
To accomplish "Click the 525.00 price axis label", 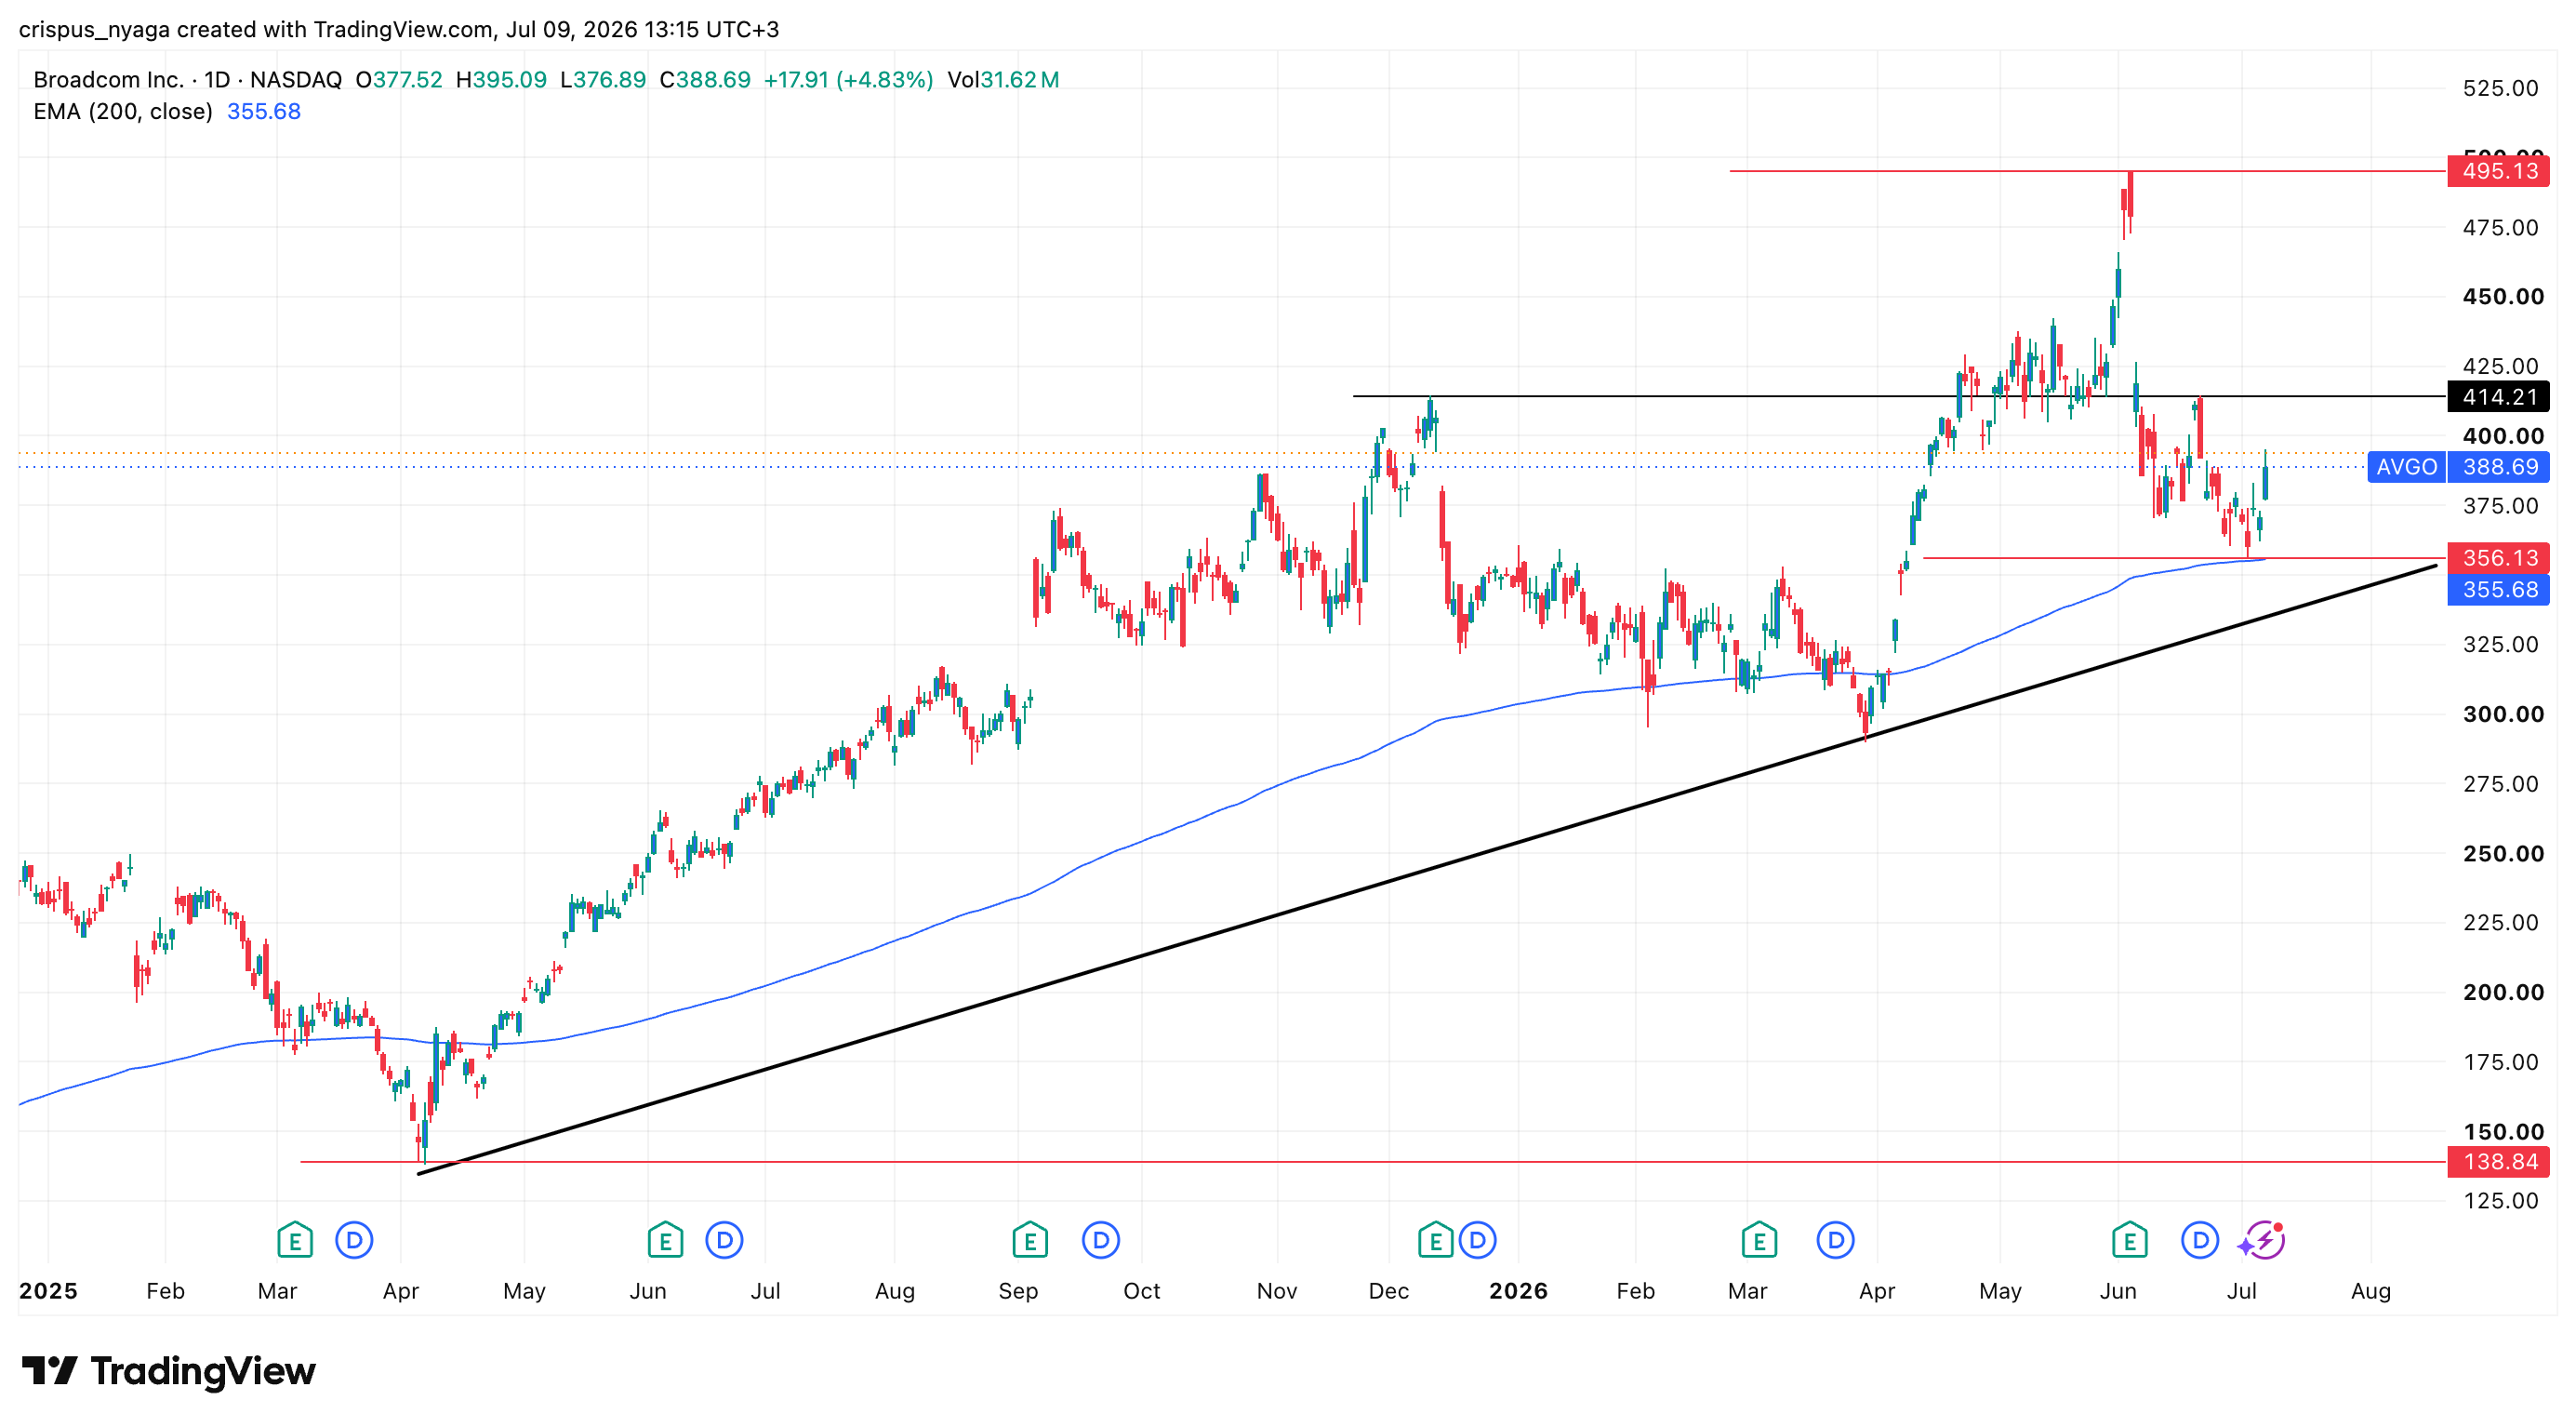I will click(2500, 88).
